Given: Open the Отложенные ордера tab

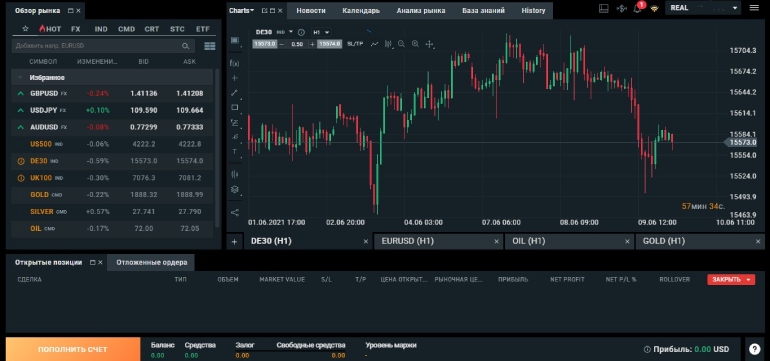Looking at the screenshot, I should (x=151, y=262).
